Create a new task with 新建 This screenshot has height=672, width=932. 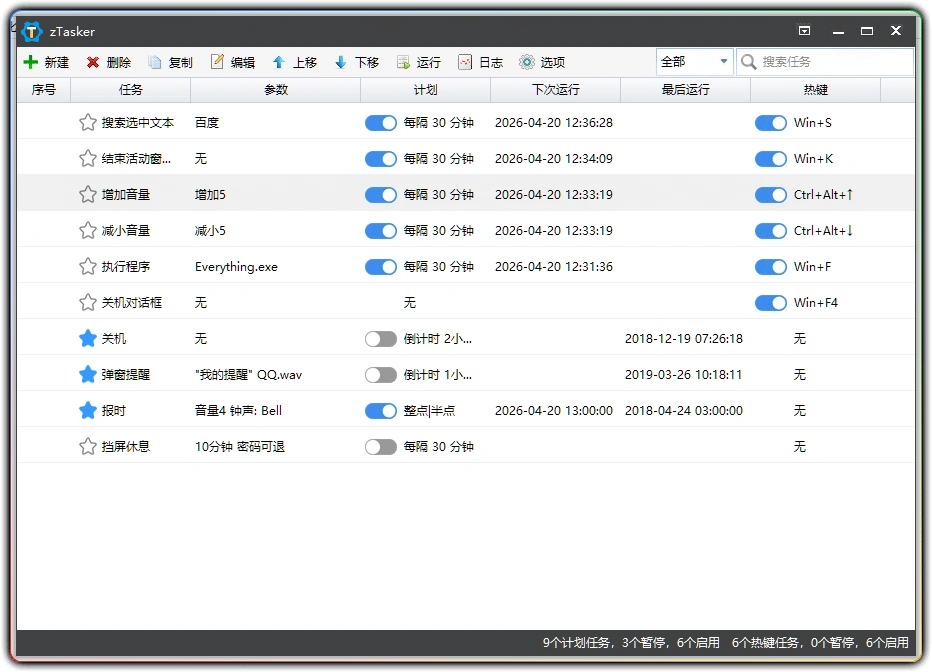coord(45,61)
